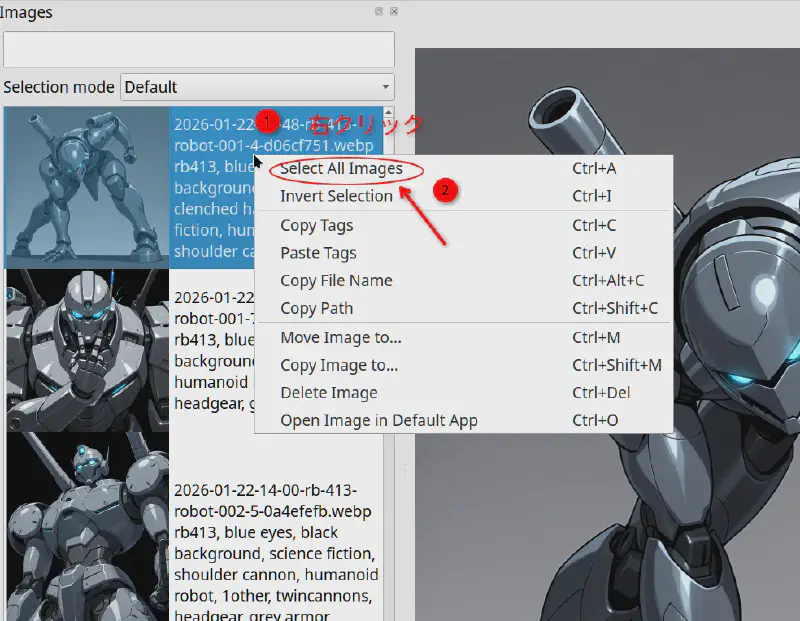Image resolution: width=800 pixels, height=621 pixels.
Task: Click Invert Selection menu entry
Action: pos(336,196)
